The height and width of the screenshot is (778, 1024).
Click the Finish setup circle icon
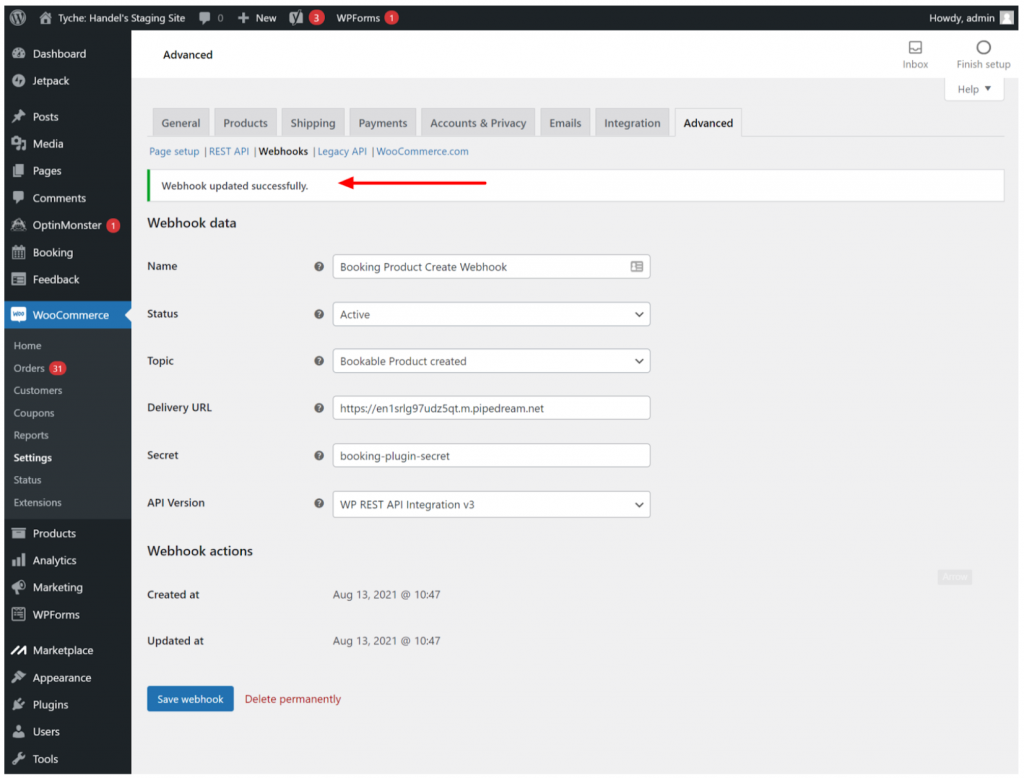pyautogui.click(x=982, y=48)
